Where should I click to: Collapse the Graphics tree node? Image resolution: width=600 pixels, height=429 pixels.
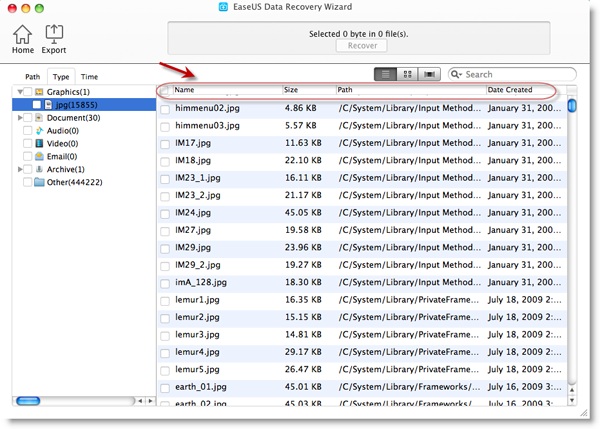[20, 92]
